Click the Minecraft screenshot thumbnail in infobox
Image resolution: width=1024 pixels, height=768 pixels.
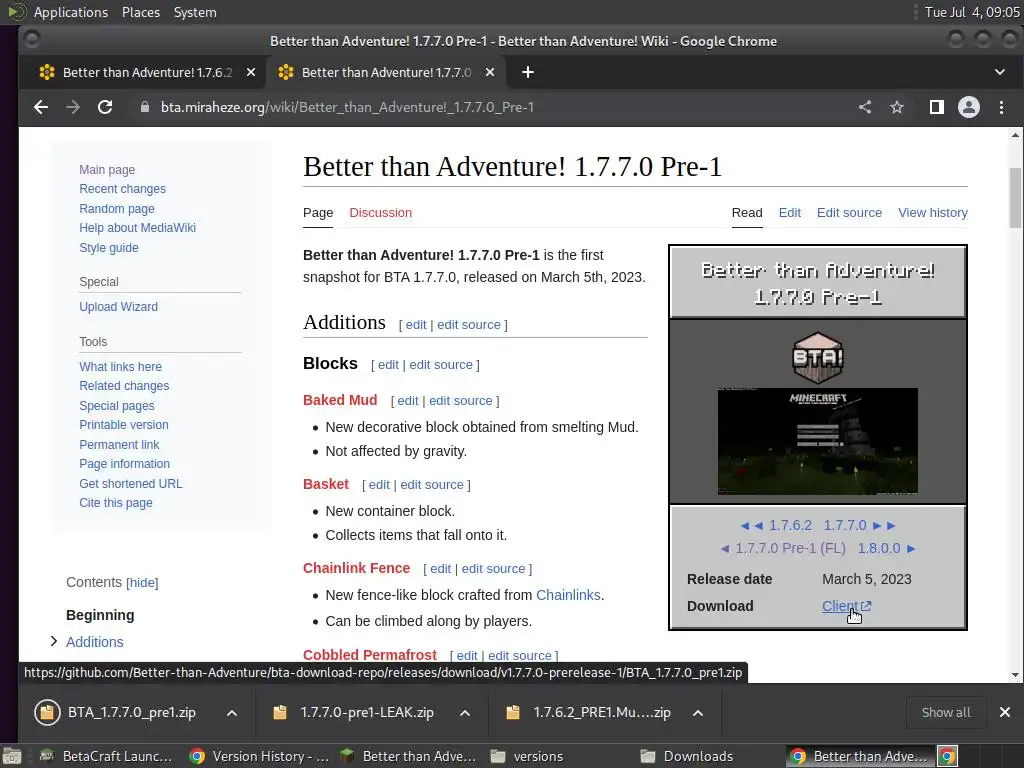(818, 441)
